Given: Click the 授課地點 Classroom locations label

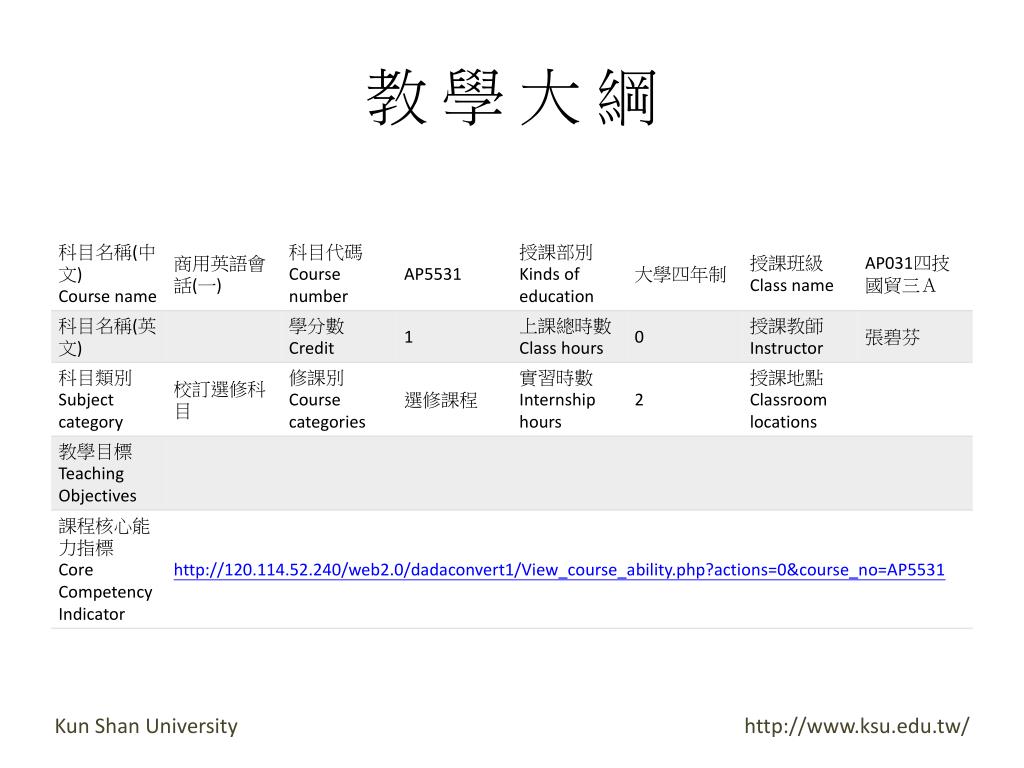Looking at the screenshot, I should [x=788, y=400].
